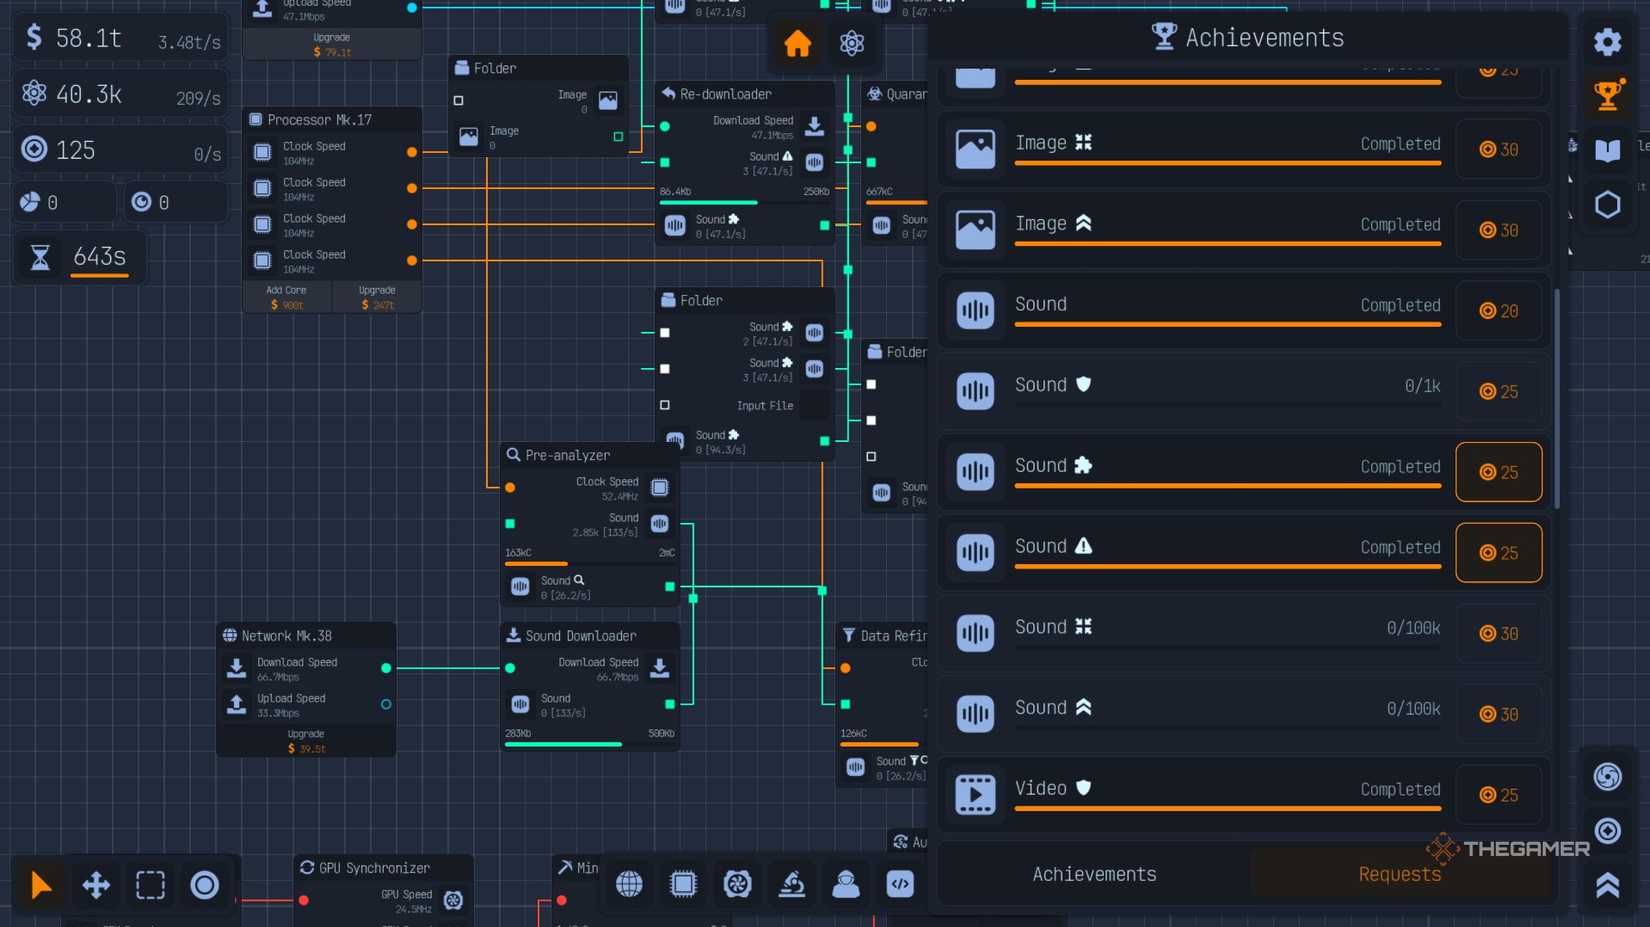
Task: Open the globe network node category
Action: coord(629,884)
